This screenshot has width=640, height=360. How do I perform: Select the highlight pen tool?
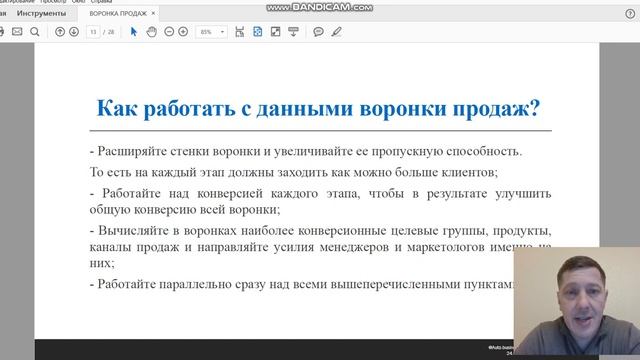click(x=336, y=31)
